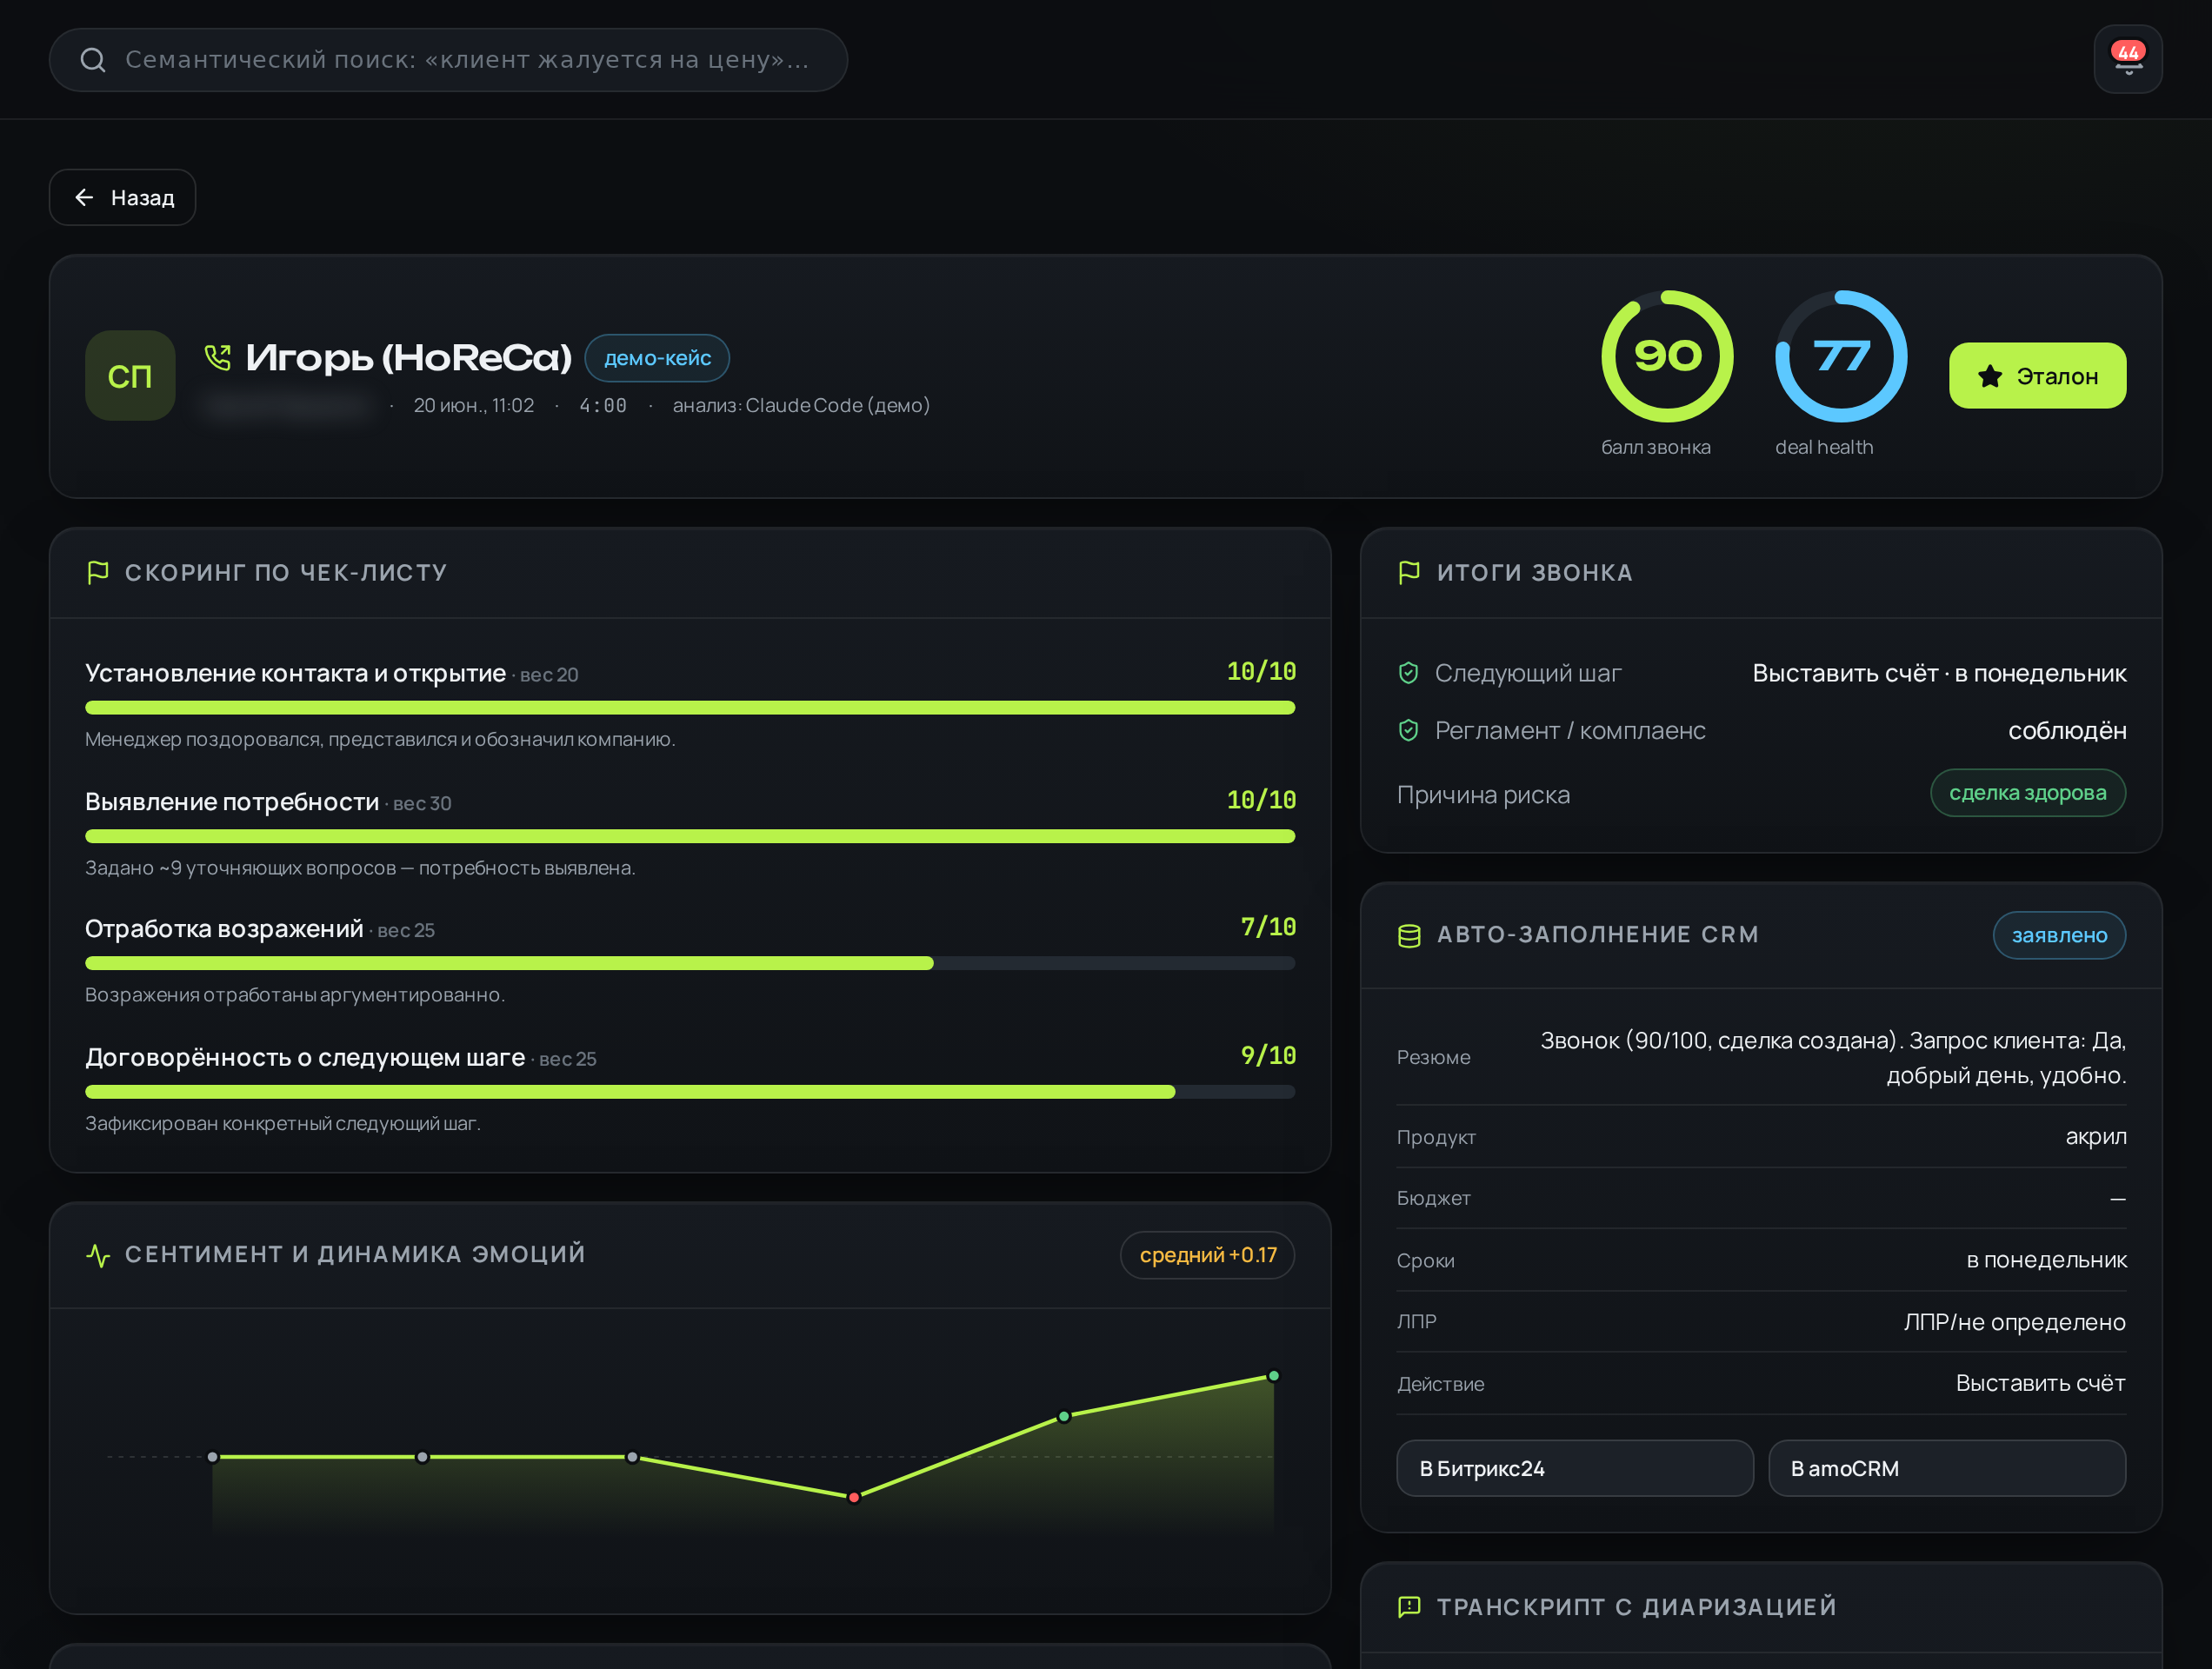Select the red low point on sentiment chart

coord(854,1497)
